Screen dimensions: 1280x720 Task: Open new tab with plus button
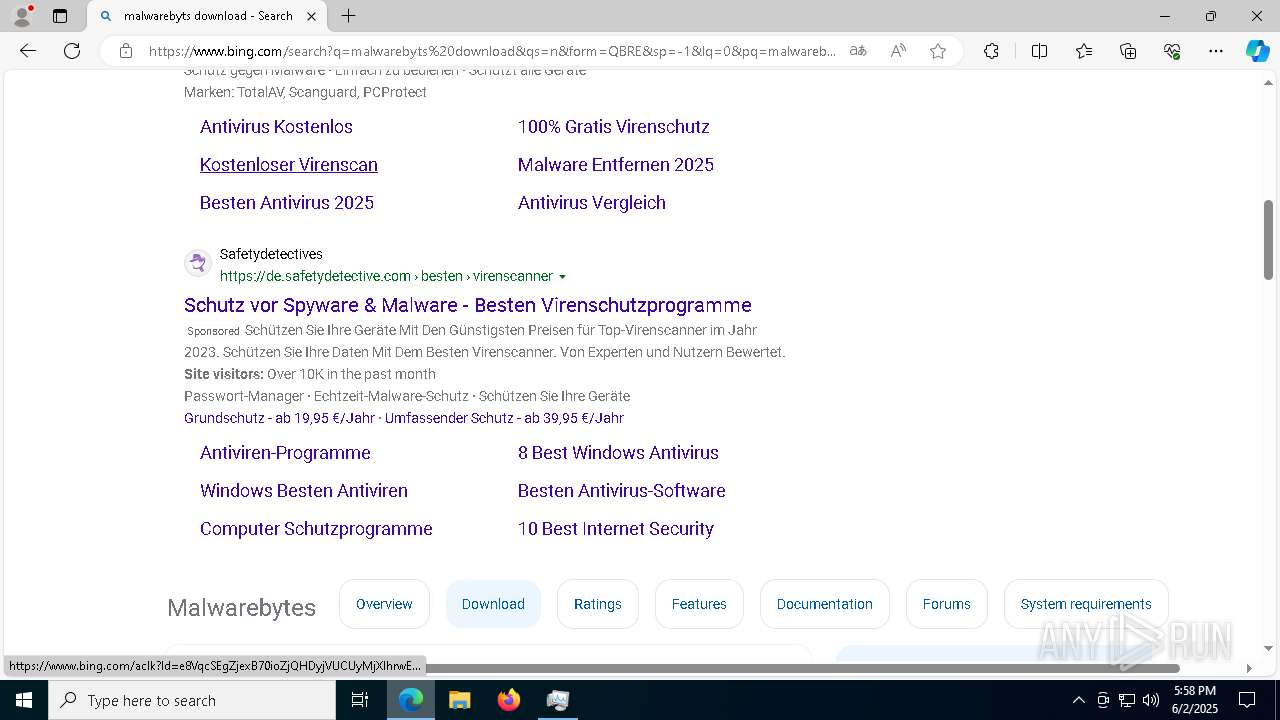[x=348, y=16]
